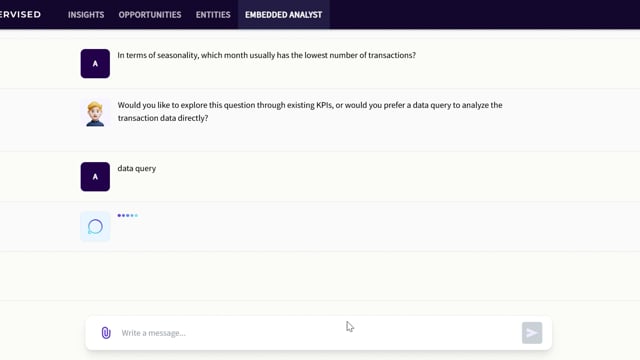Click the analyst character avatar
640x360 pixels.
click(x=95, y=113)
